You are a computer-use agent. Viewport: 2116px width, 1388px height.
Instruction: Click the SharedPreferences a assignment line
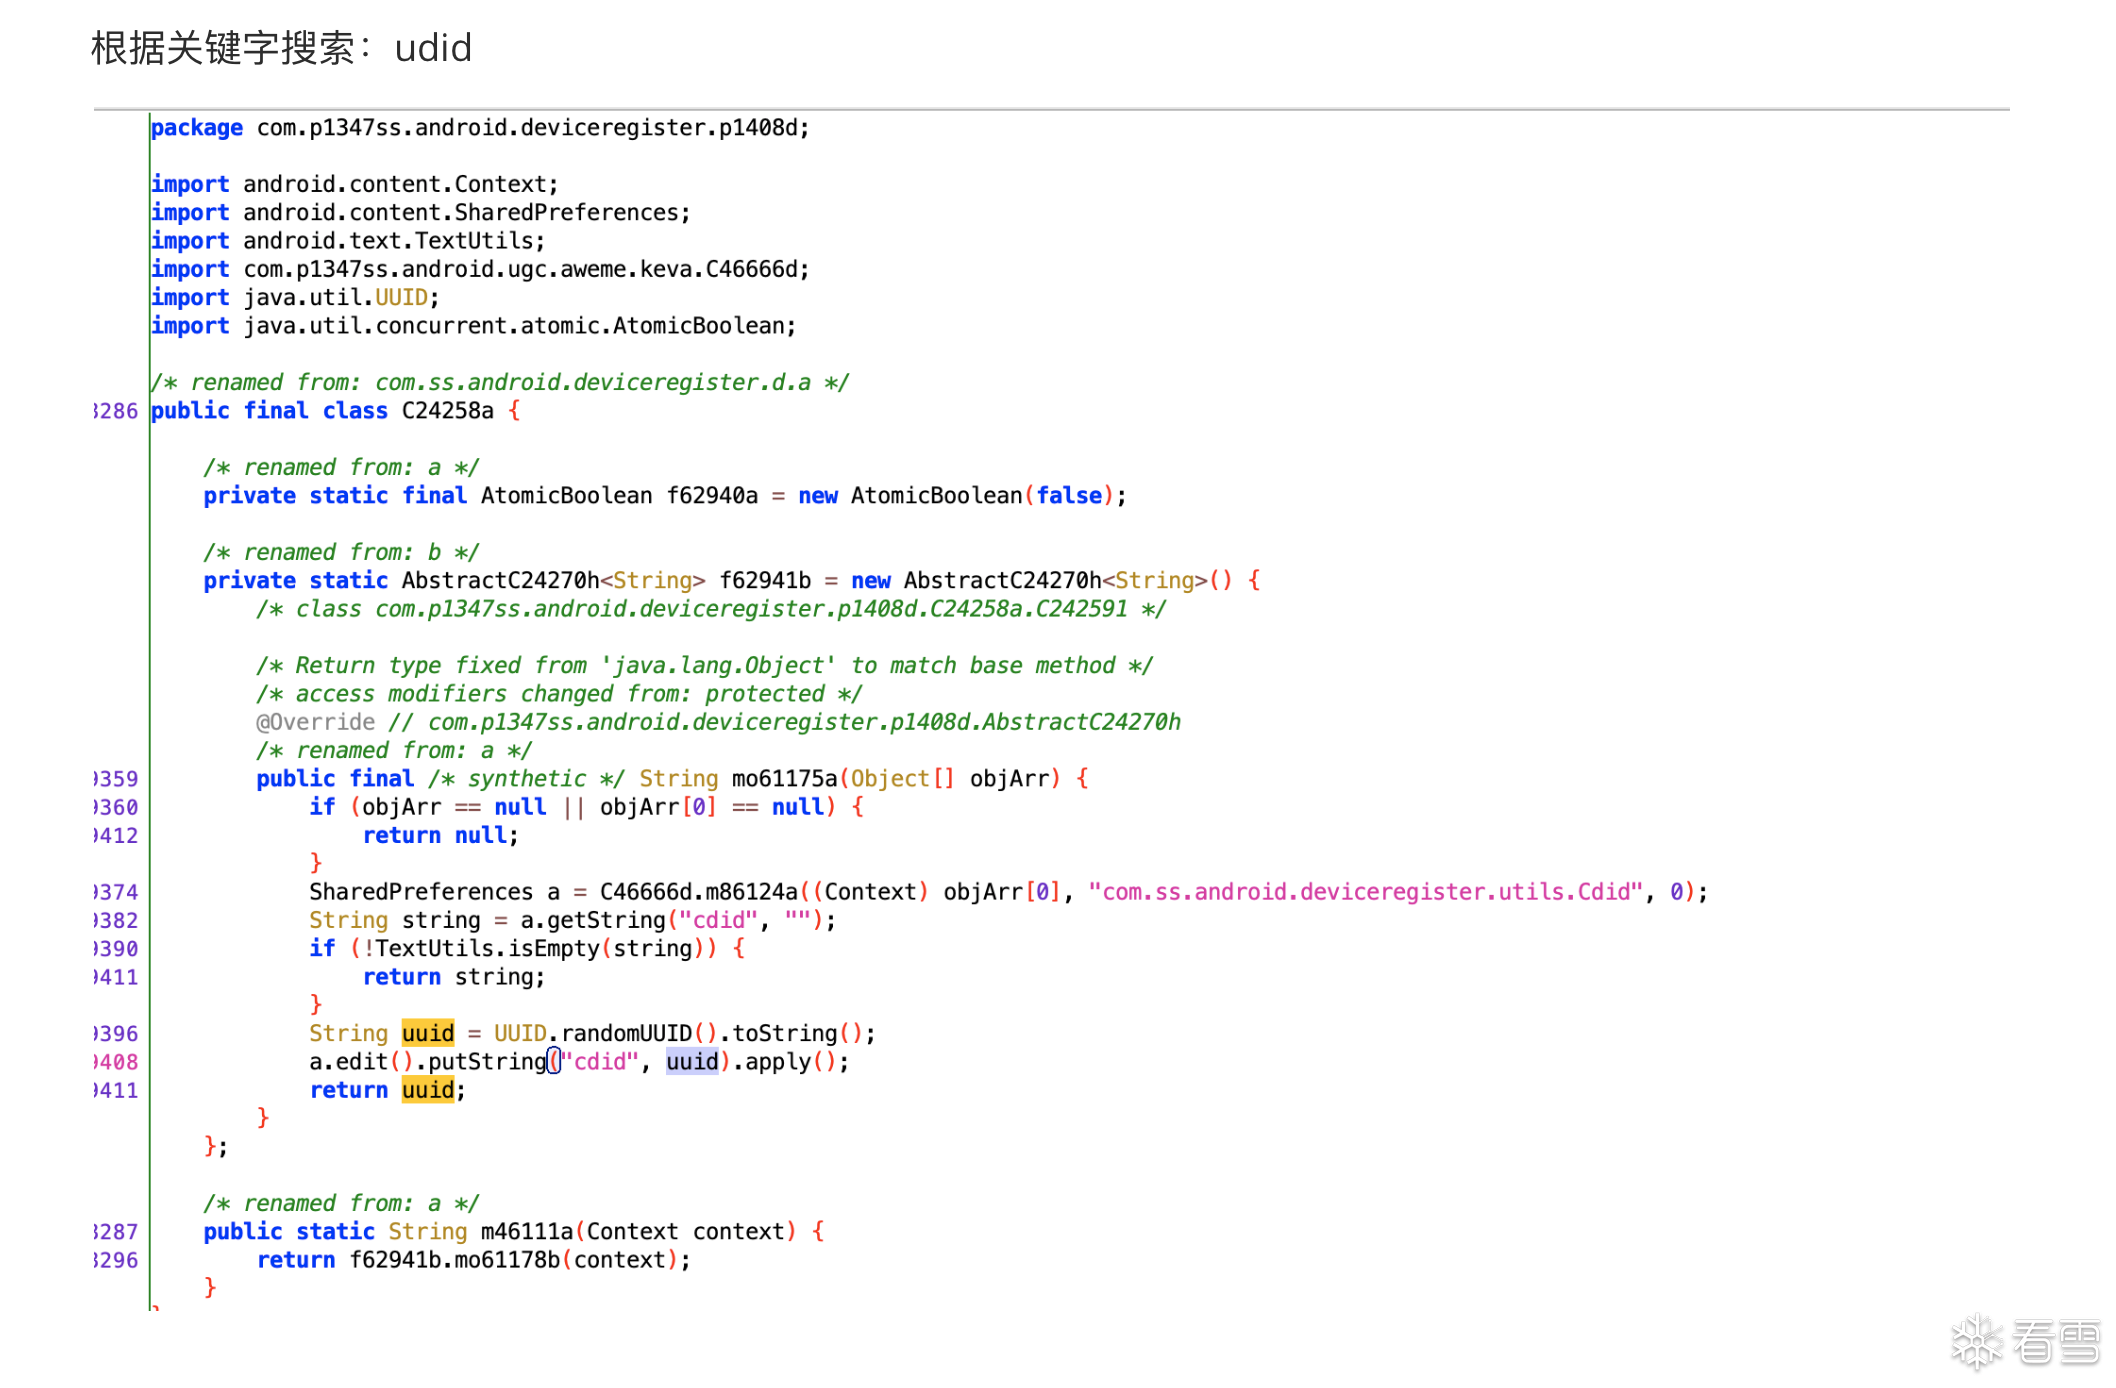pos(1008,892)
